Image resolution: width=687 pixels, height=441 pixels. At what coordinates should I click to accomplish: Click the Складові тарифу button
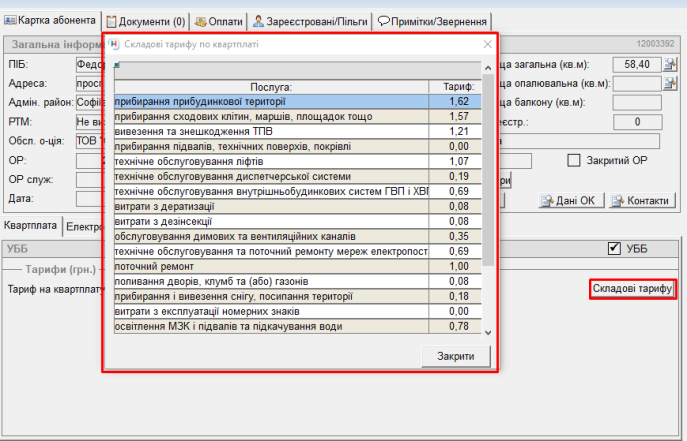(632, 289)
